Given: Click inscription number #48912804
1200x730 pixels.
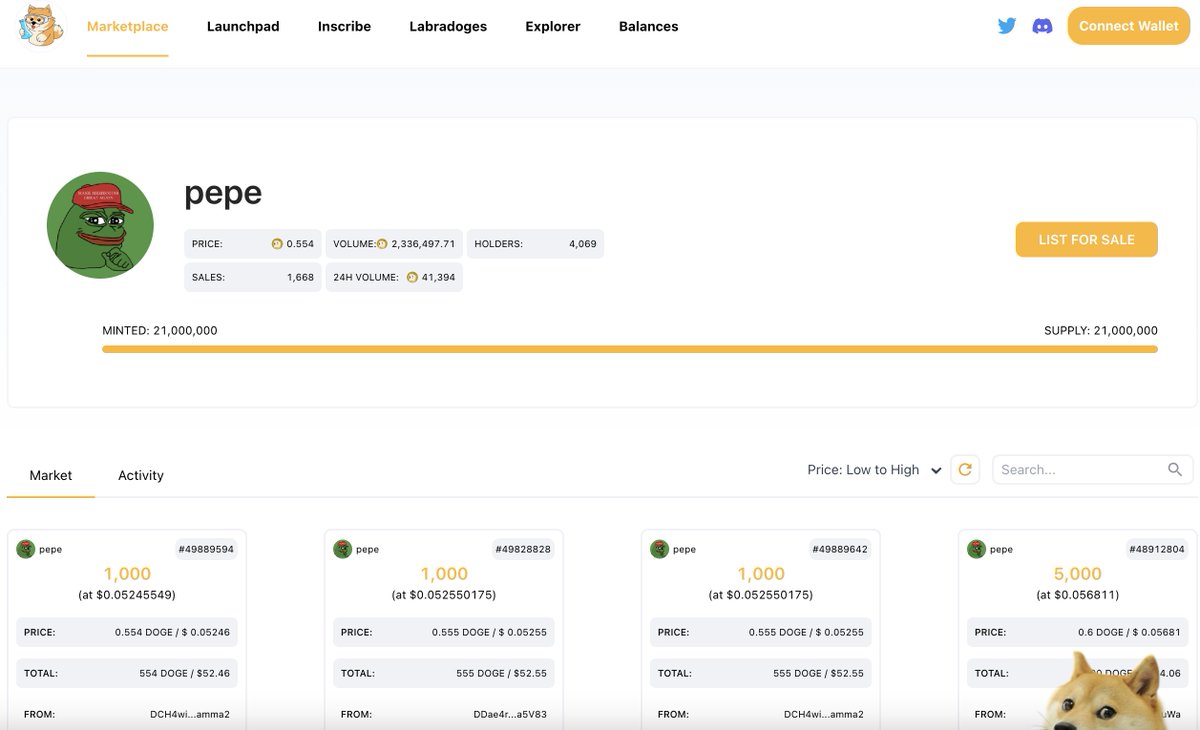Looking at the screenshot, I should (1157, 549).
